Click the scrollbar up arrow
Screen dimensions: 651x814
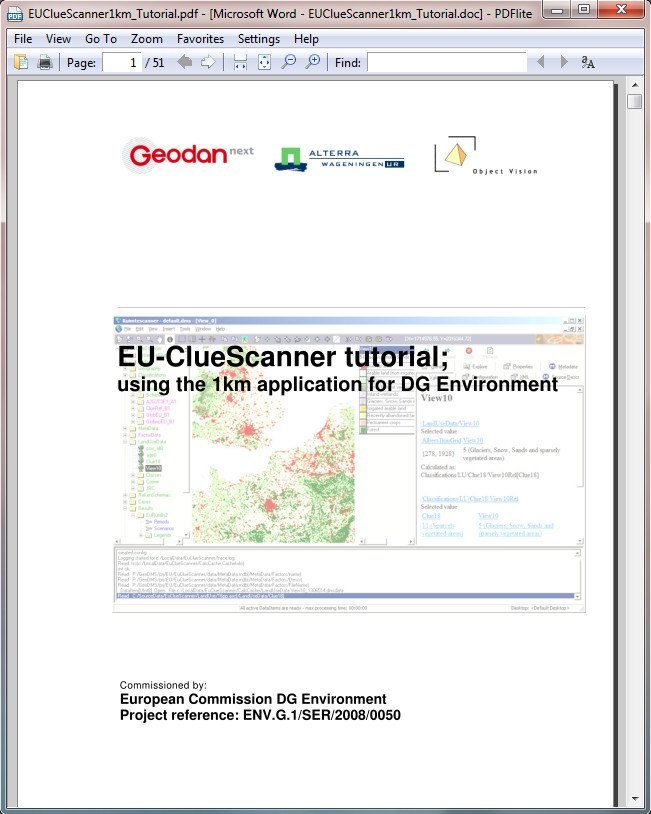(x=635, y=84)
